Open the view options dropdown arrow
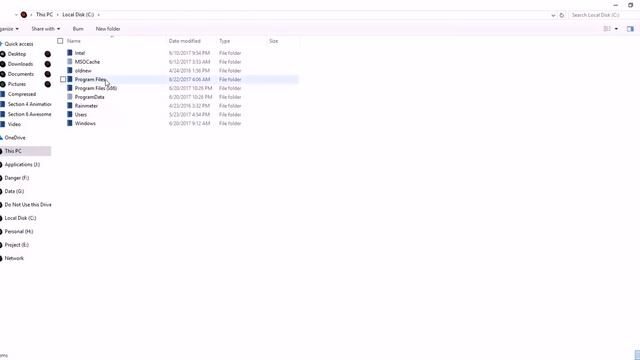The image size is (640, 360). click(x=616, y=29)
